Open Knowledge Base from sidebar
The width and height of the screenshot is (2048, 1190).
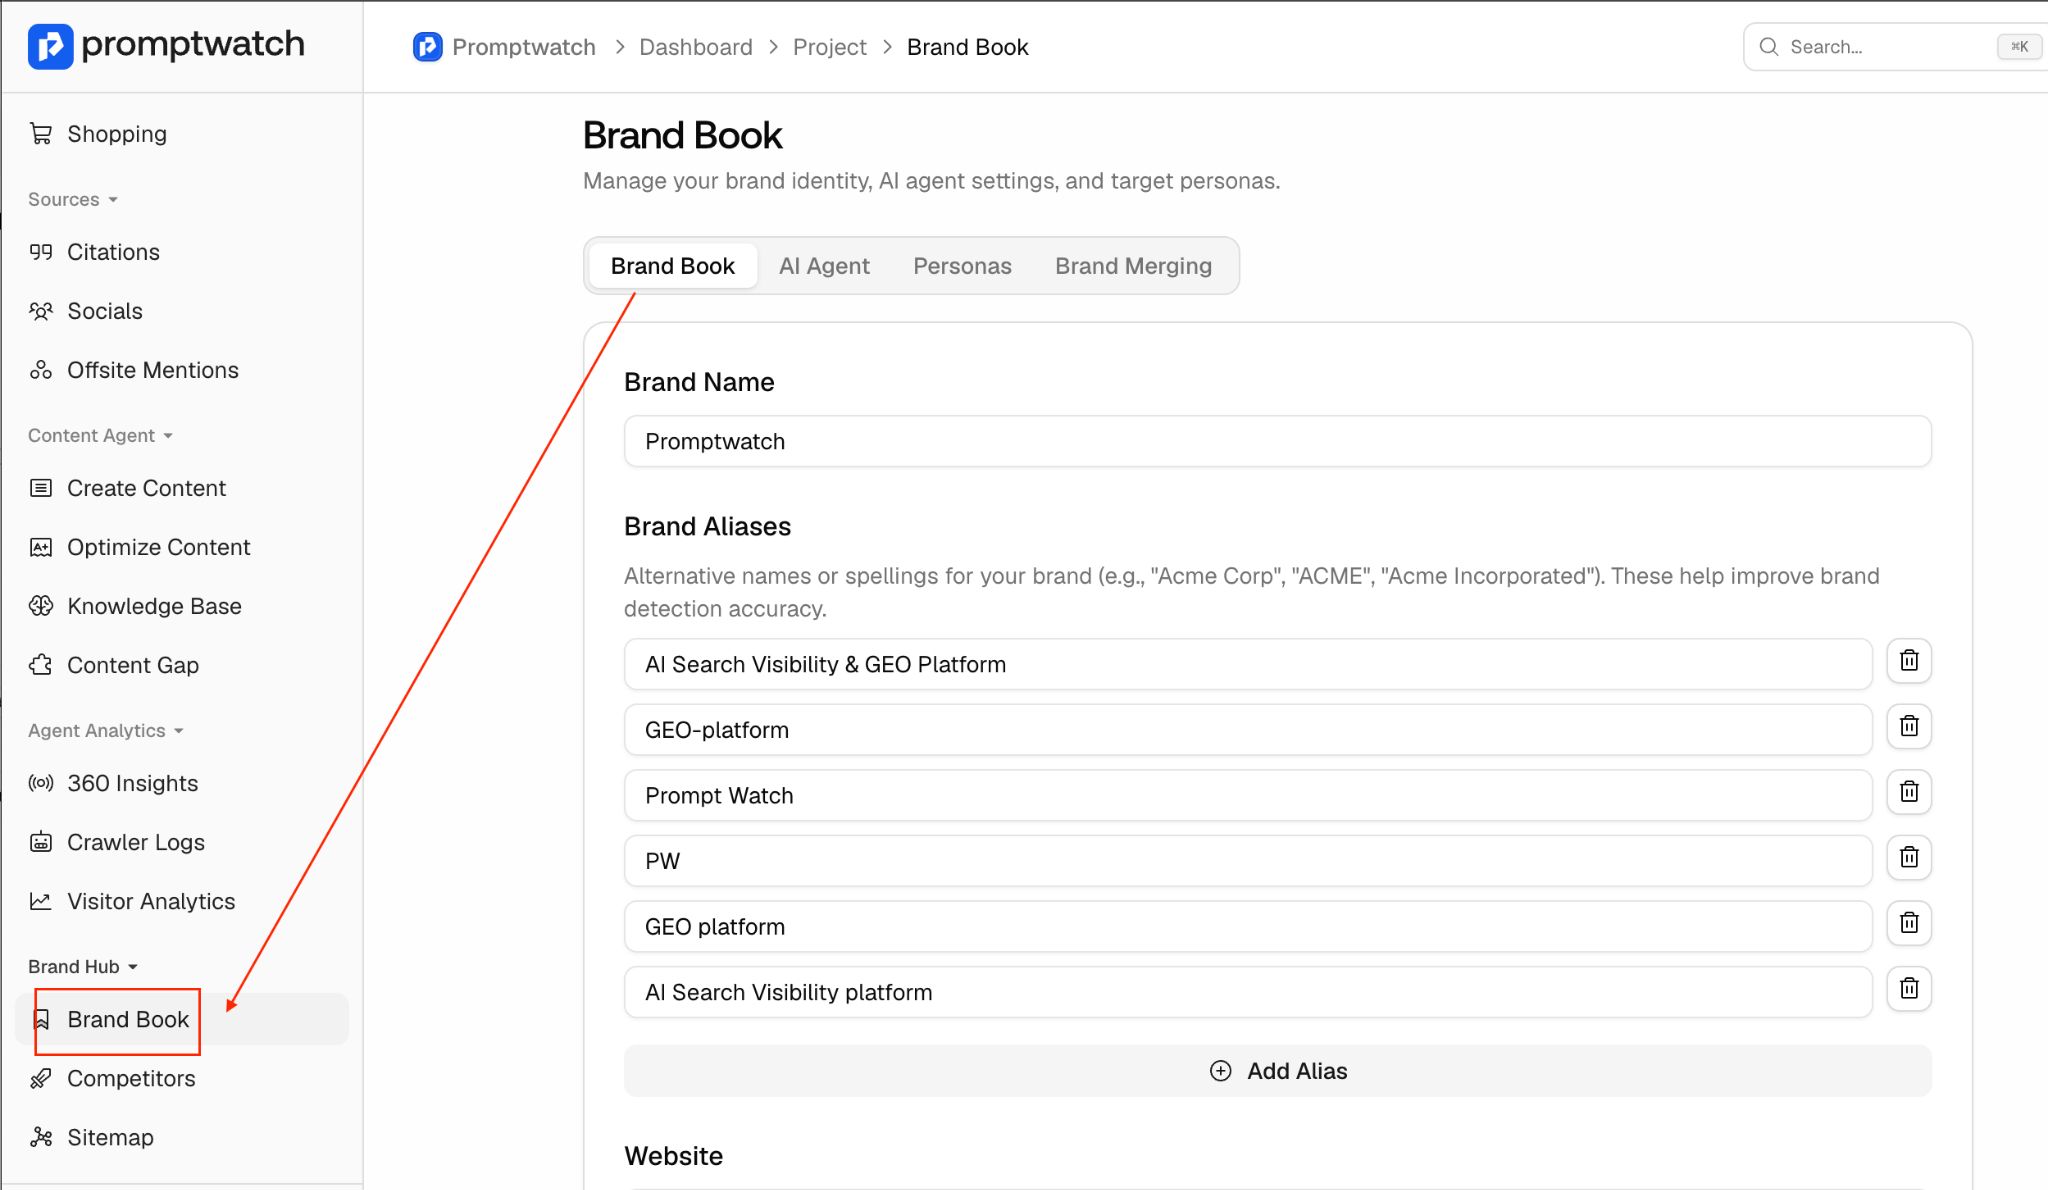tap(182, 606)
